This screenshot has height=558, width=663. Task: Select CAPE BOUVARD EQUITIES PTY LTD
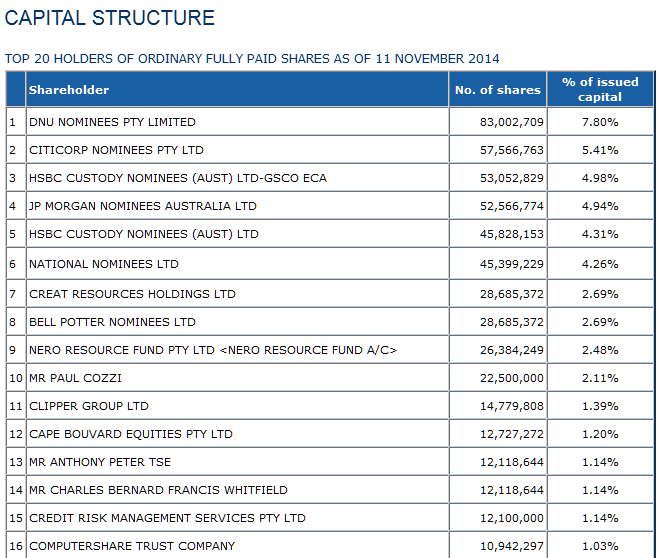coord(131,434)
